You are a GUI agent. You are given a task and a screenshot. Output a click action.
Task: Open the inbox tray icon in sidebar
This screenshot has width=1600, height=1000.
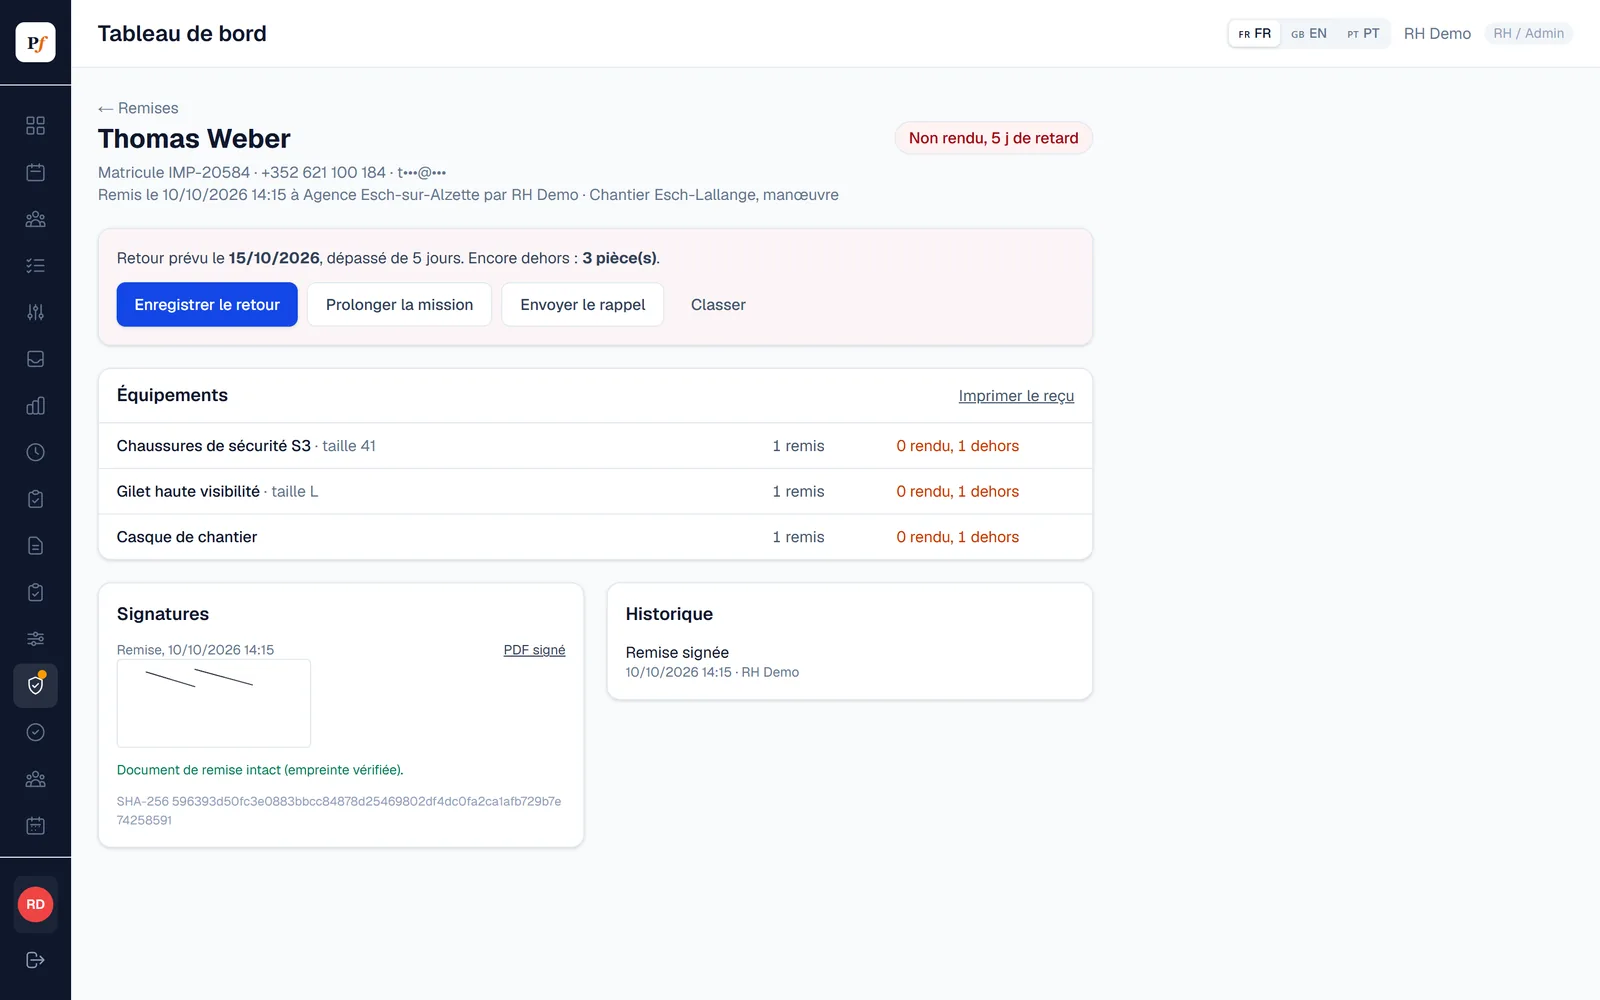[35, 359]
